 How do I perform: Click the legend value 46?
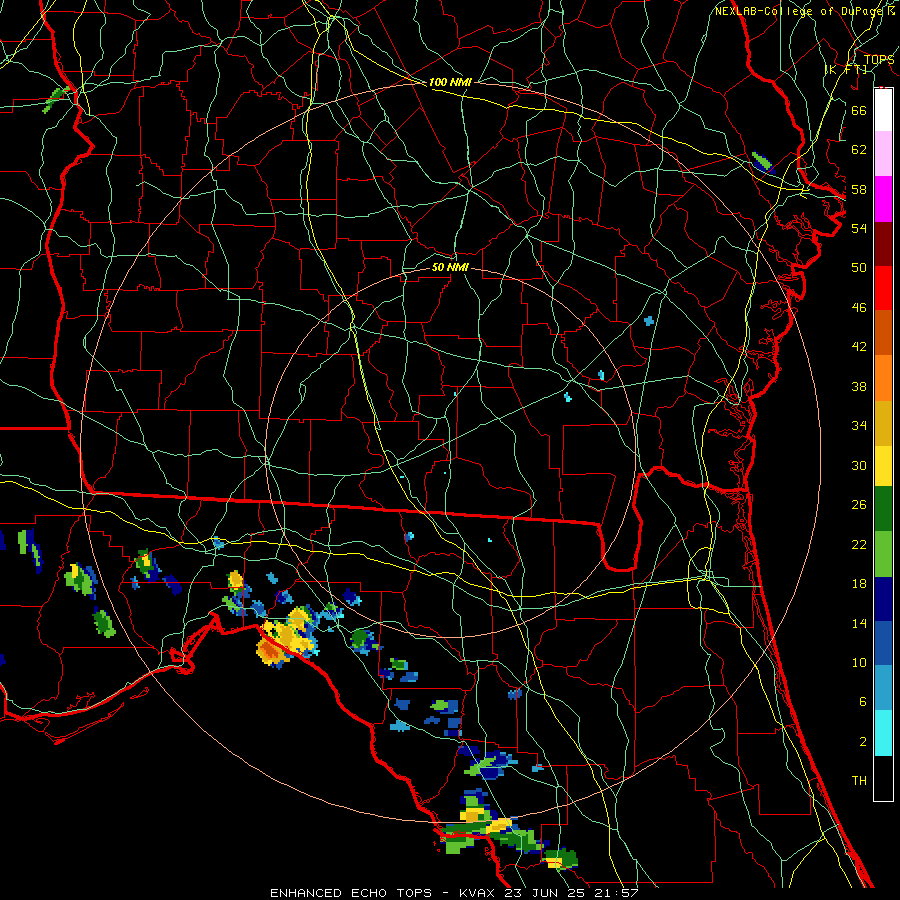tap(859, 308)
